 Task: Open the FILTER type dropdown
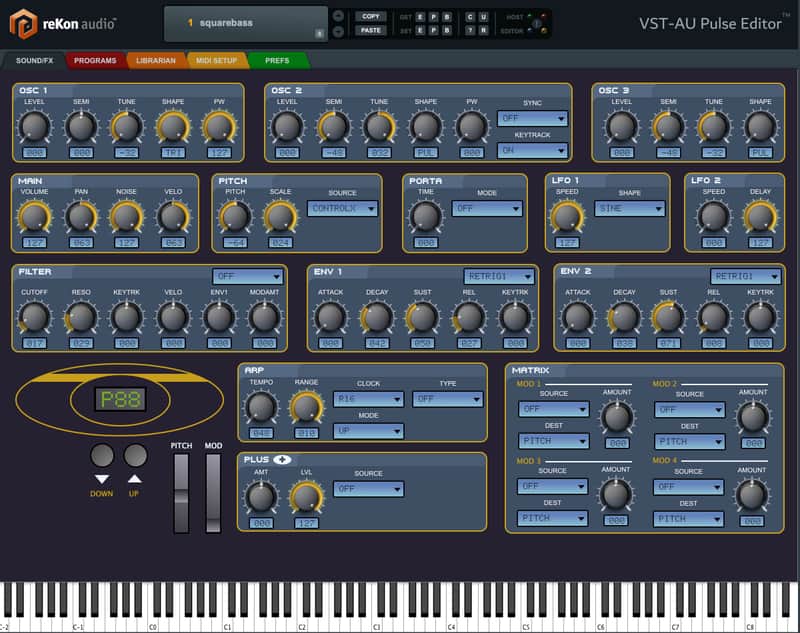(x=247, y=276)
